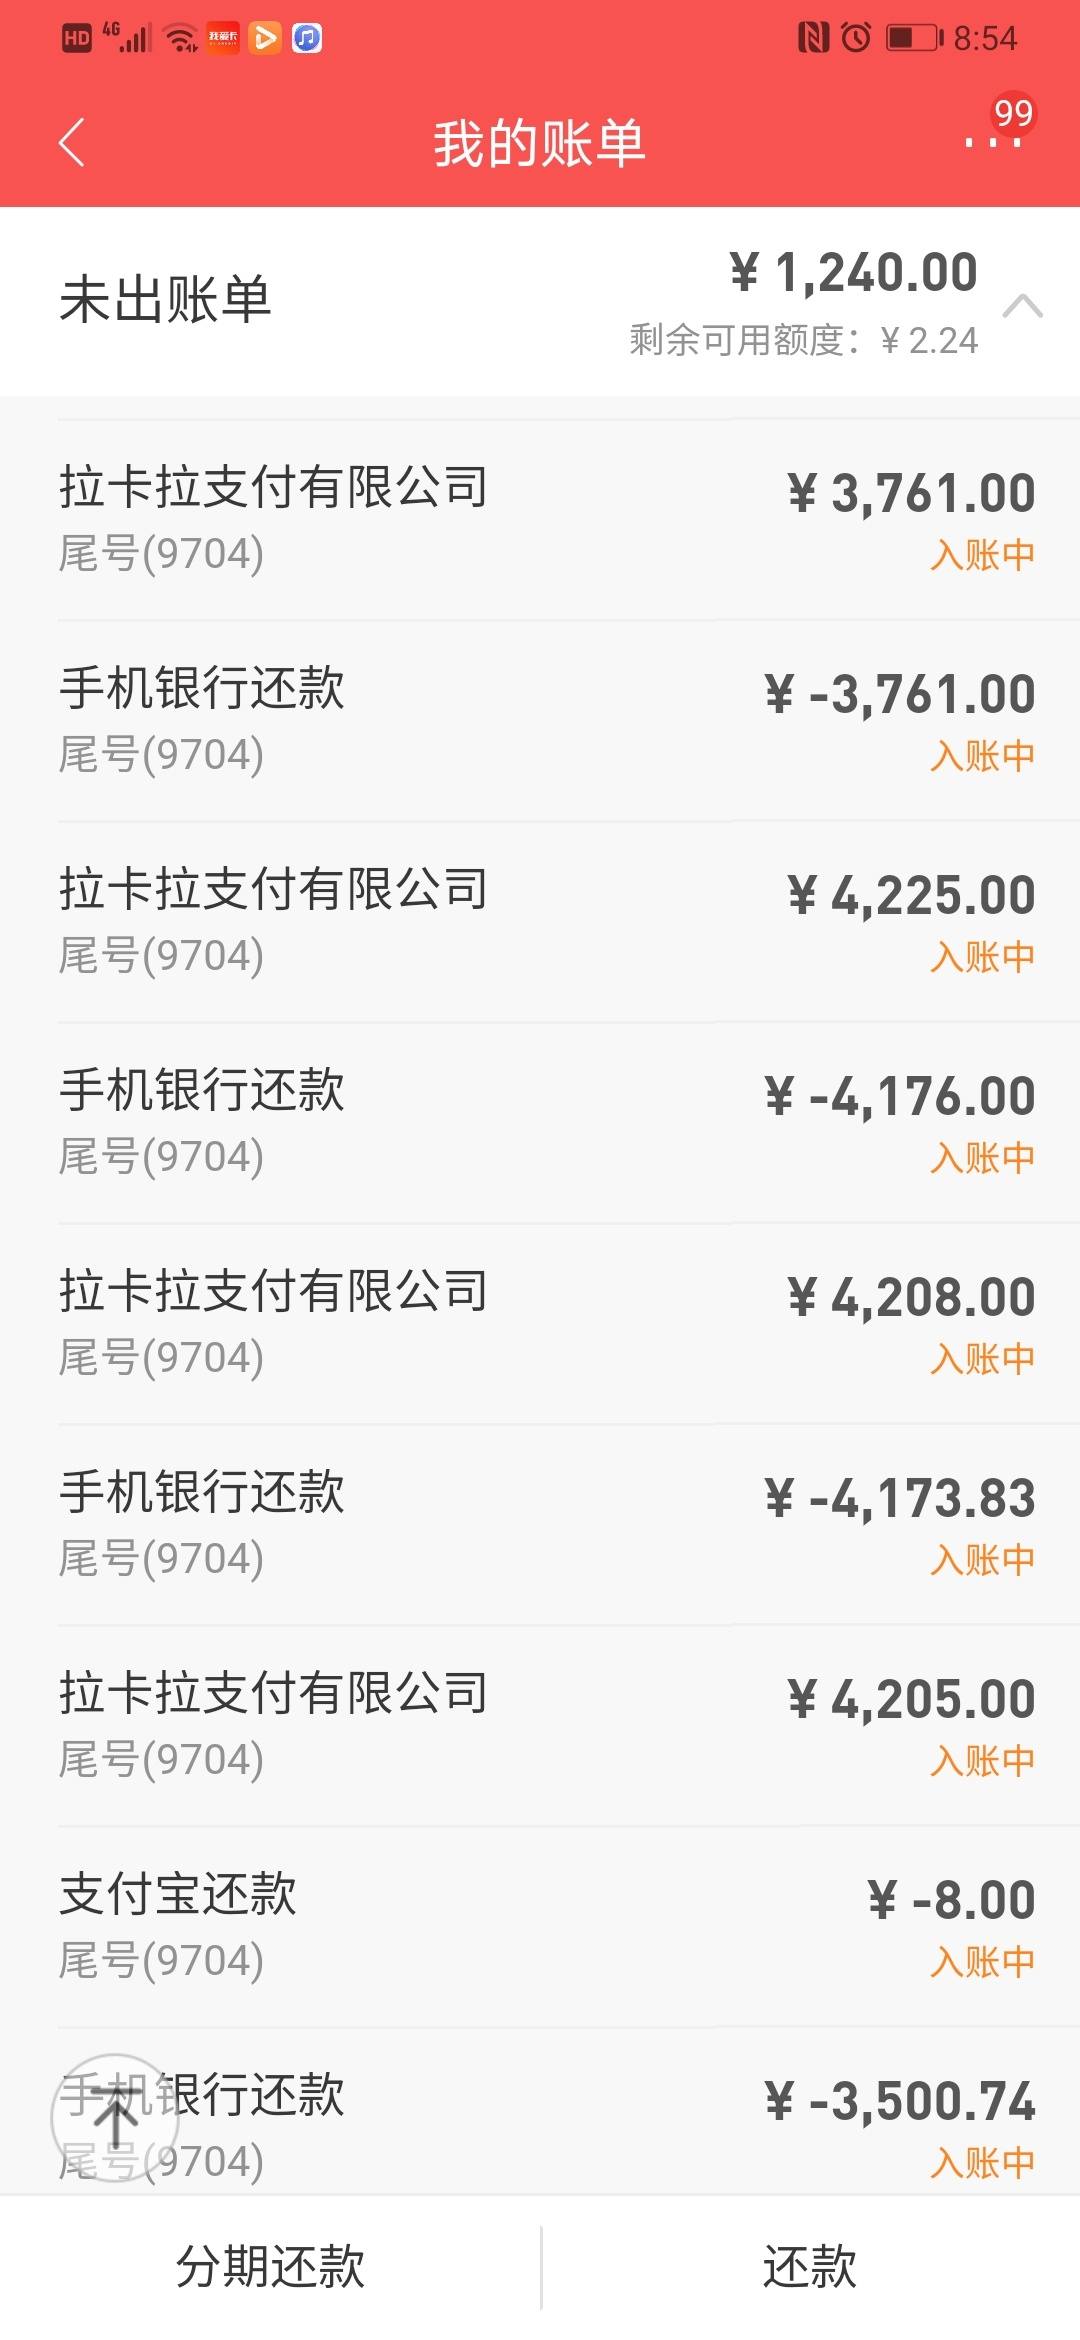The height and width of the screenshot is (2340, 1080).
Task: Collapse the 未出账单 section chevron
Action: coord(1022,305)
